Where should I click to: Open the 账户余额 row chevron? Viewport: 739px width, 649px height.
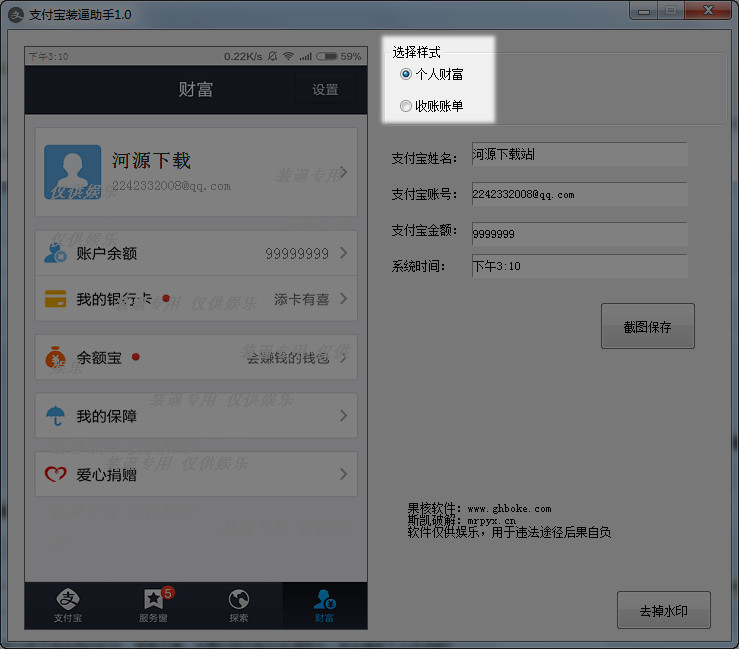344,253
